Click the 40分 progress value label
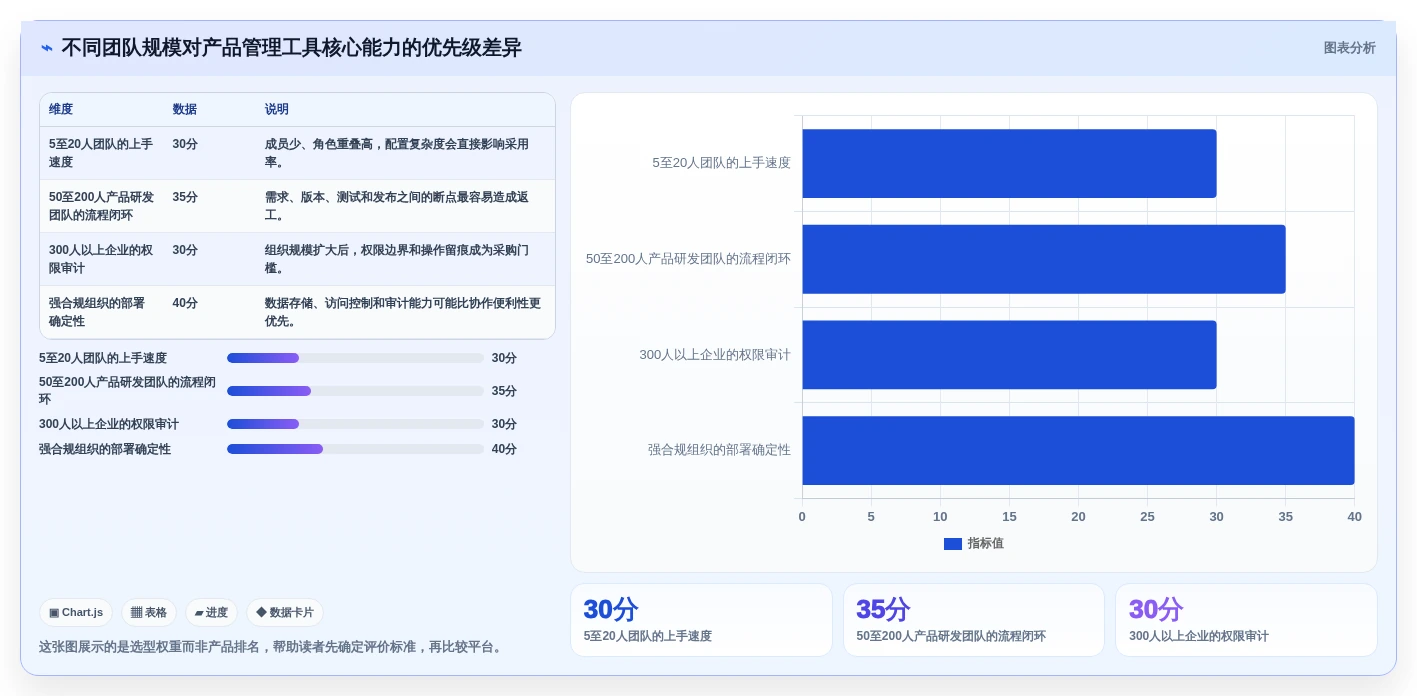Image resolution: width=1417 pixels, height=696 pixels. click(x=504, y=449)
